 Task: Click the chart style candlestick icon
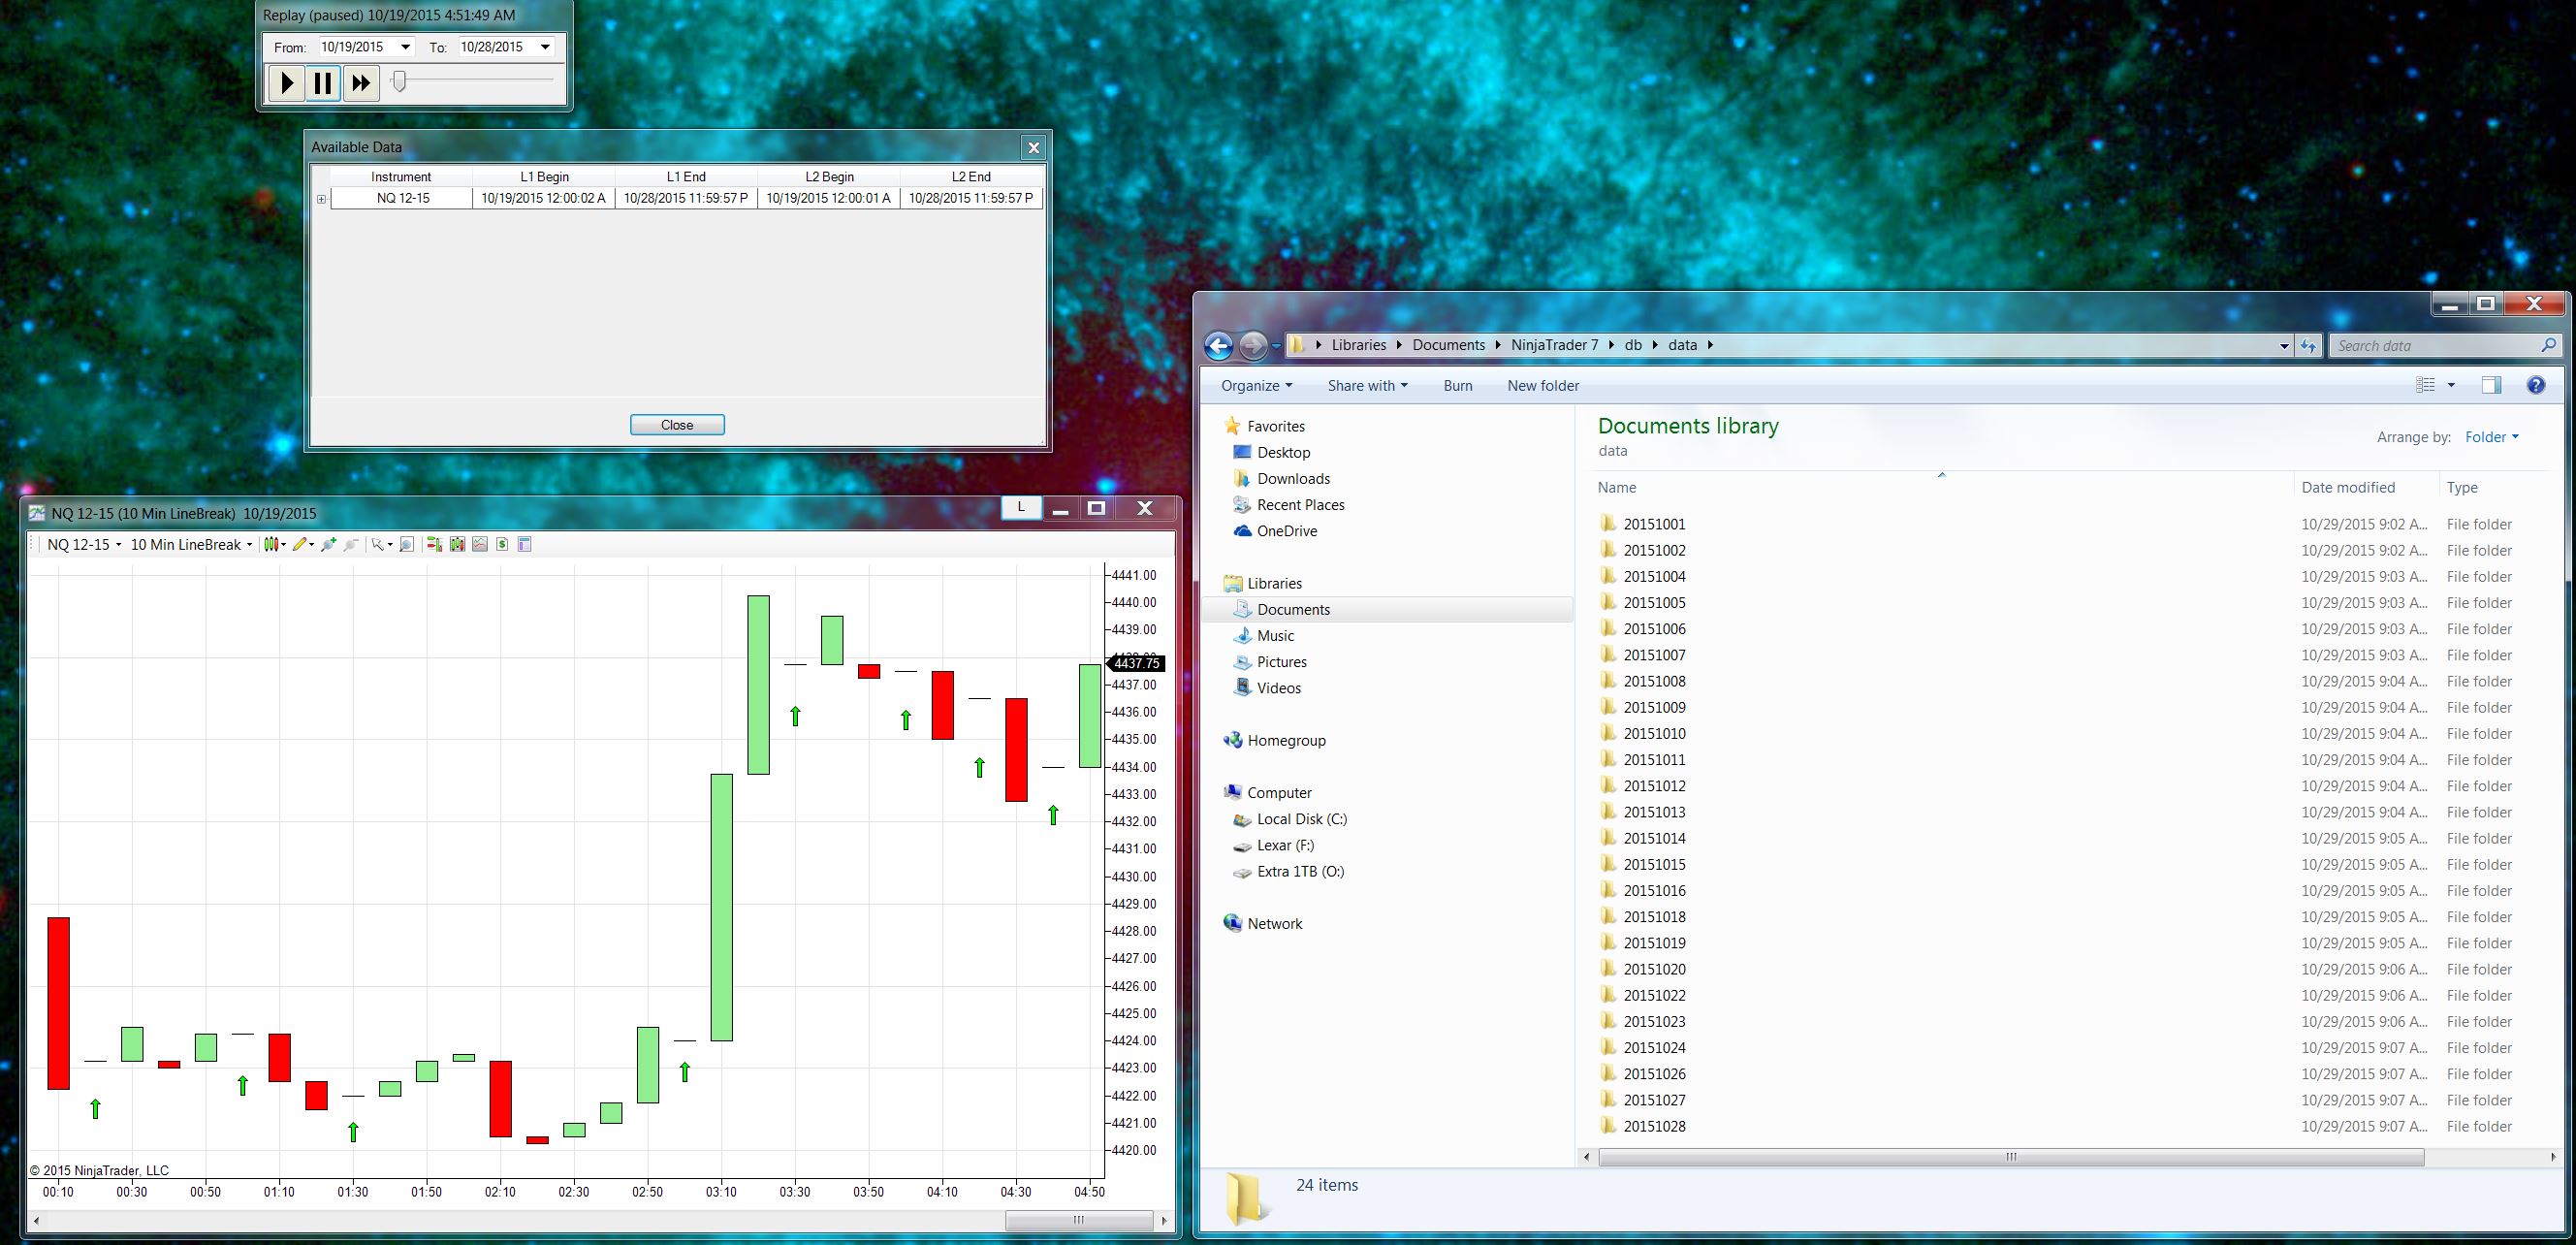[x=271, y=545]
